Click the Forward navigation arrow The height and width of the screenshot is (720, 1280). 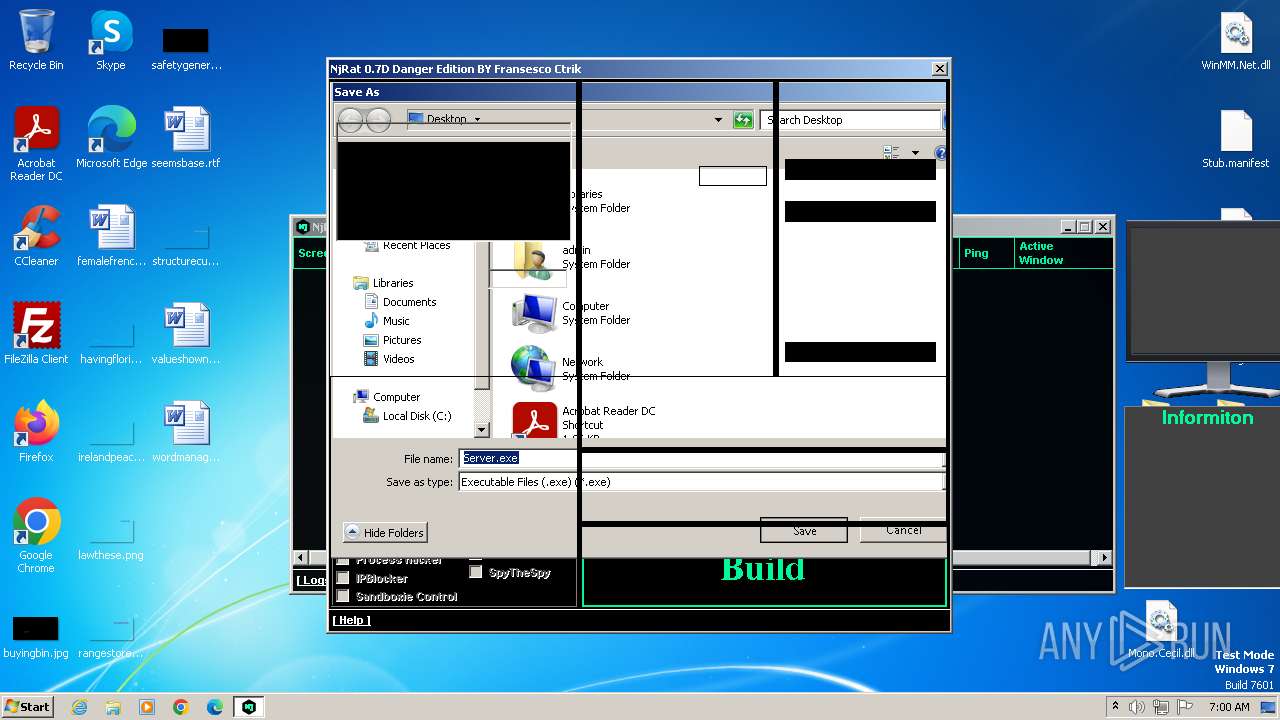point(378,120)
